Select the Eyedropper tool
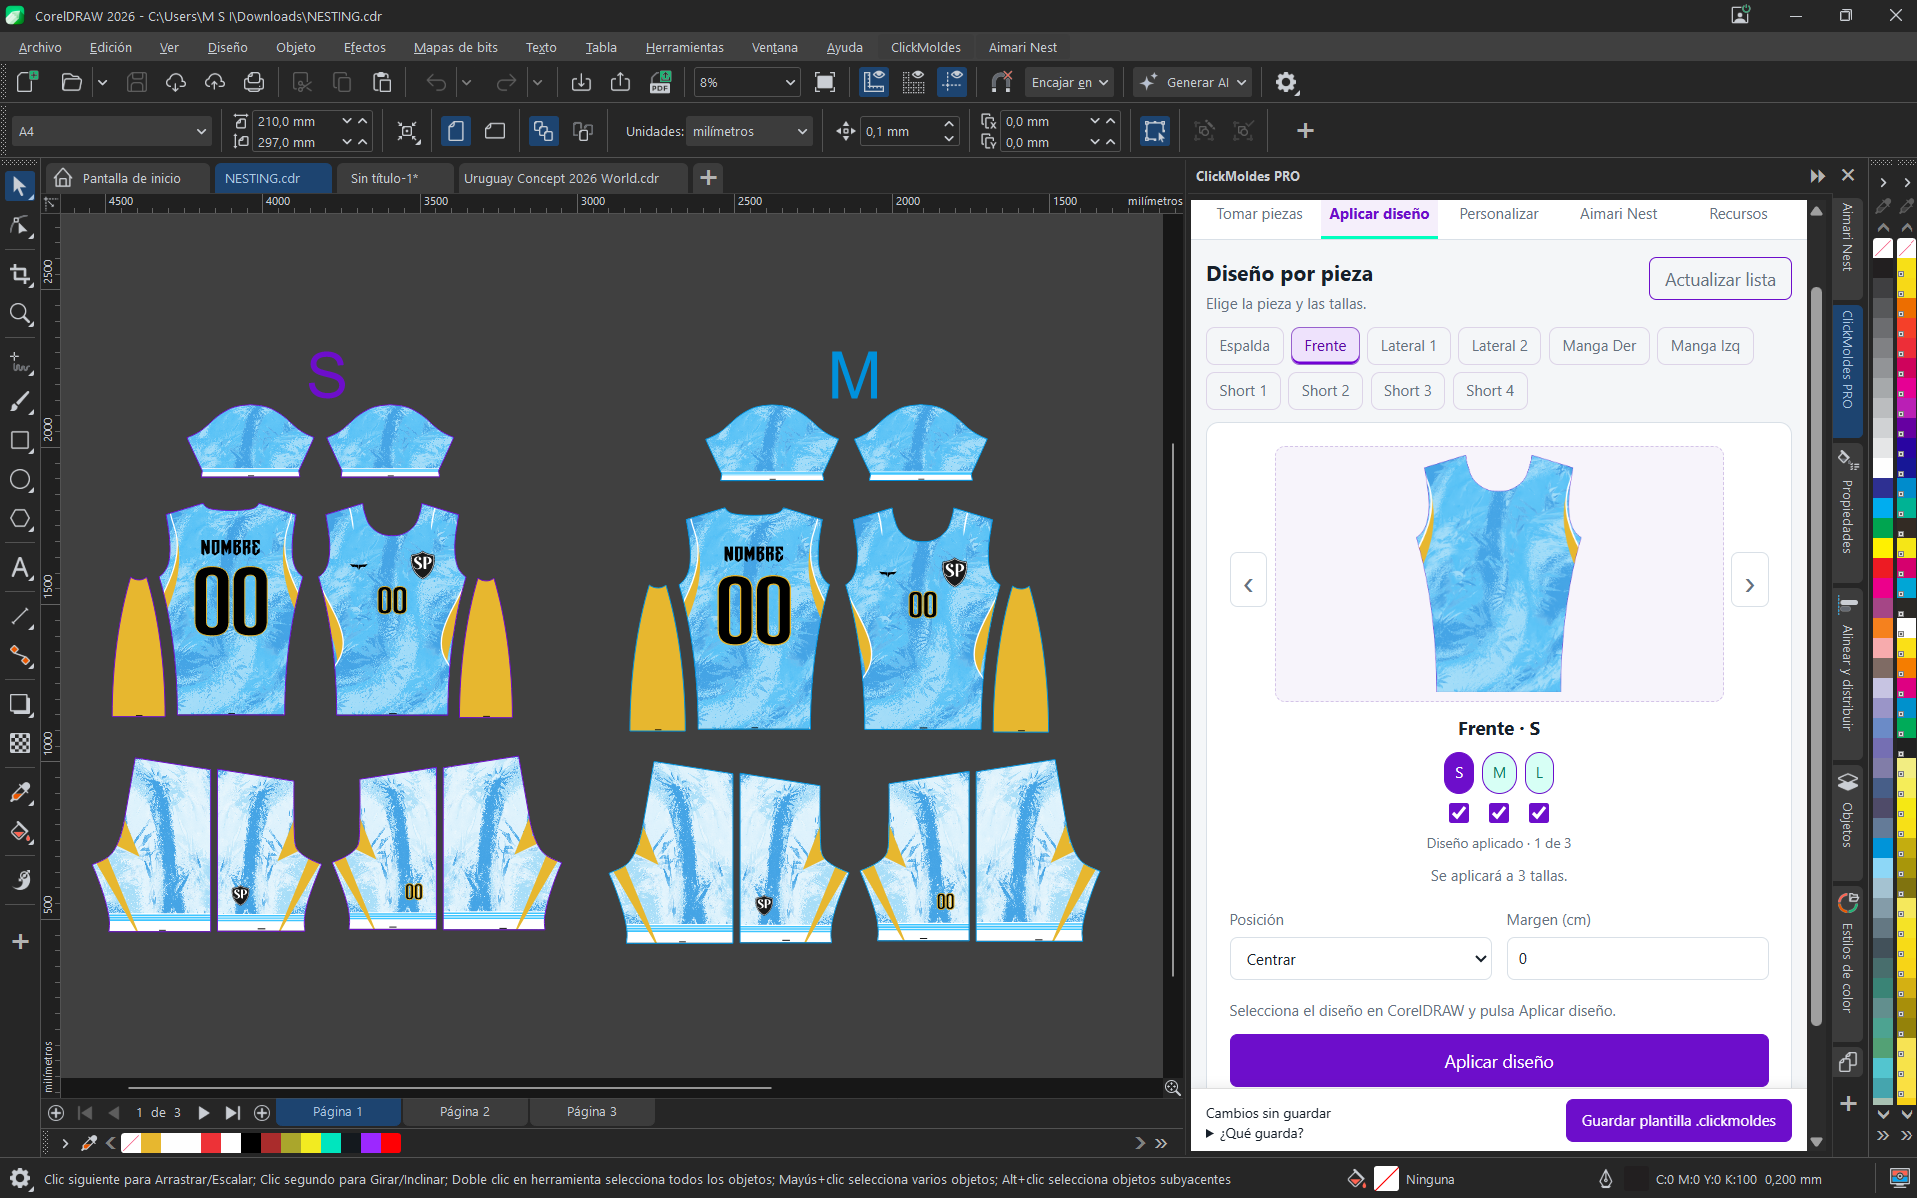The image size is (1917, 1198). (20, 793)
